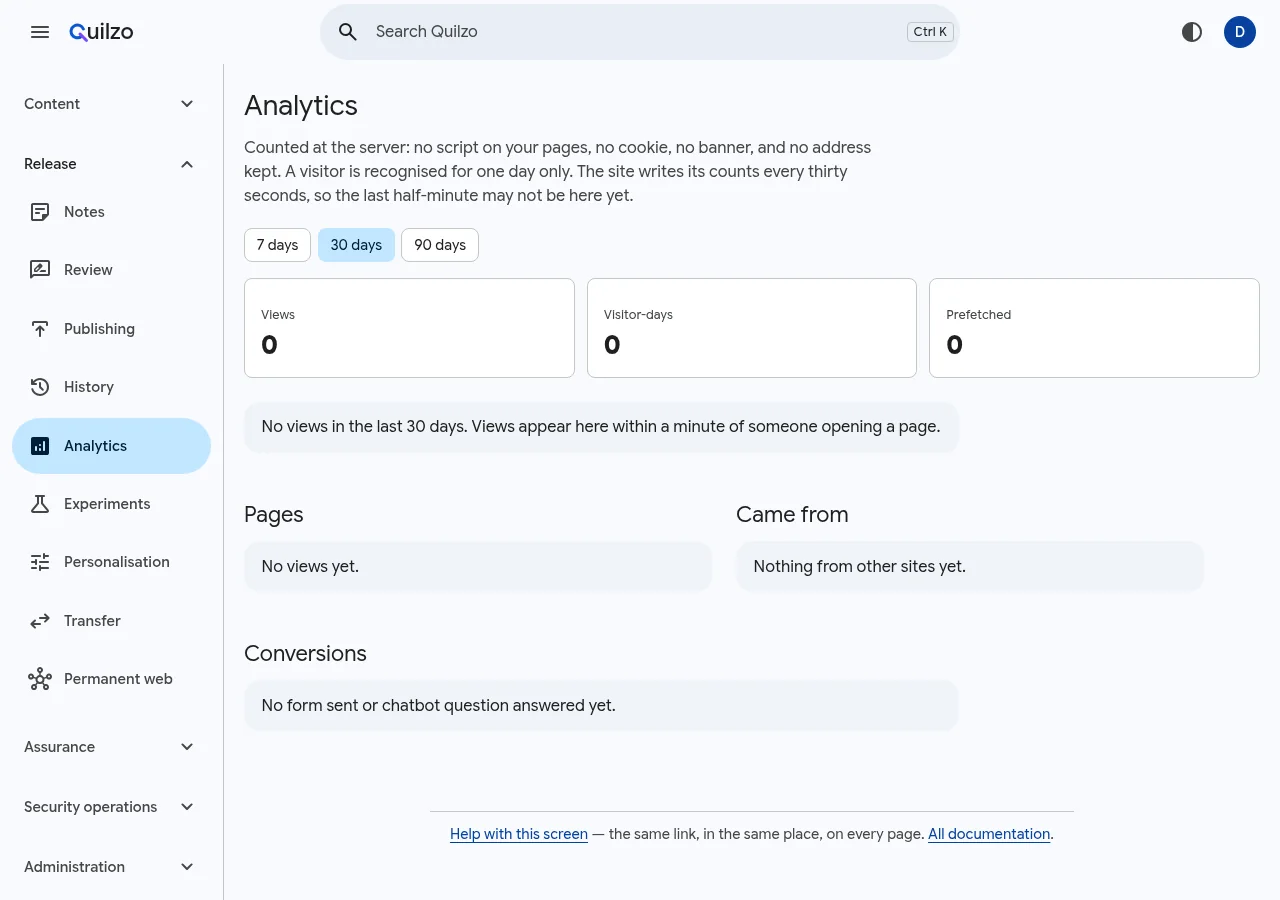The image size is (1280, 900).
Task: Click the Visitor-days count card
Action: tap(752, 328)
